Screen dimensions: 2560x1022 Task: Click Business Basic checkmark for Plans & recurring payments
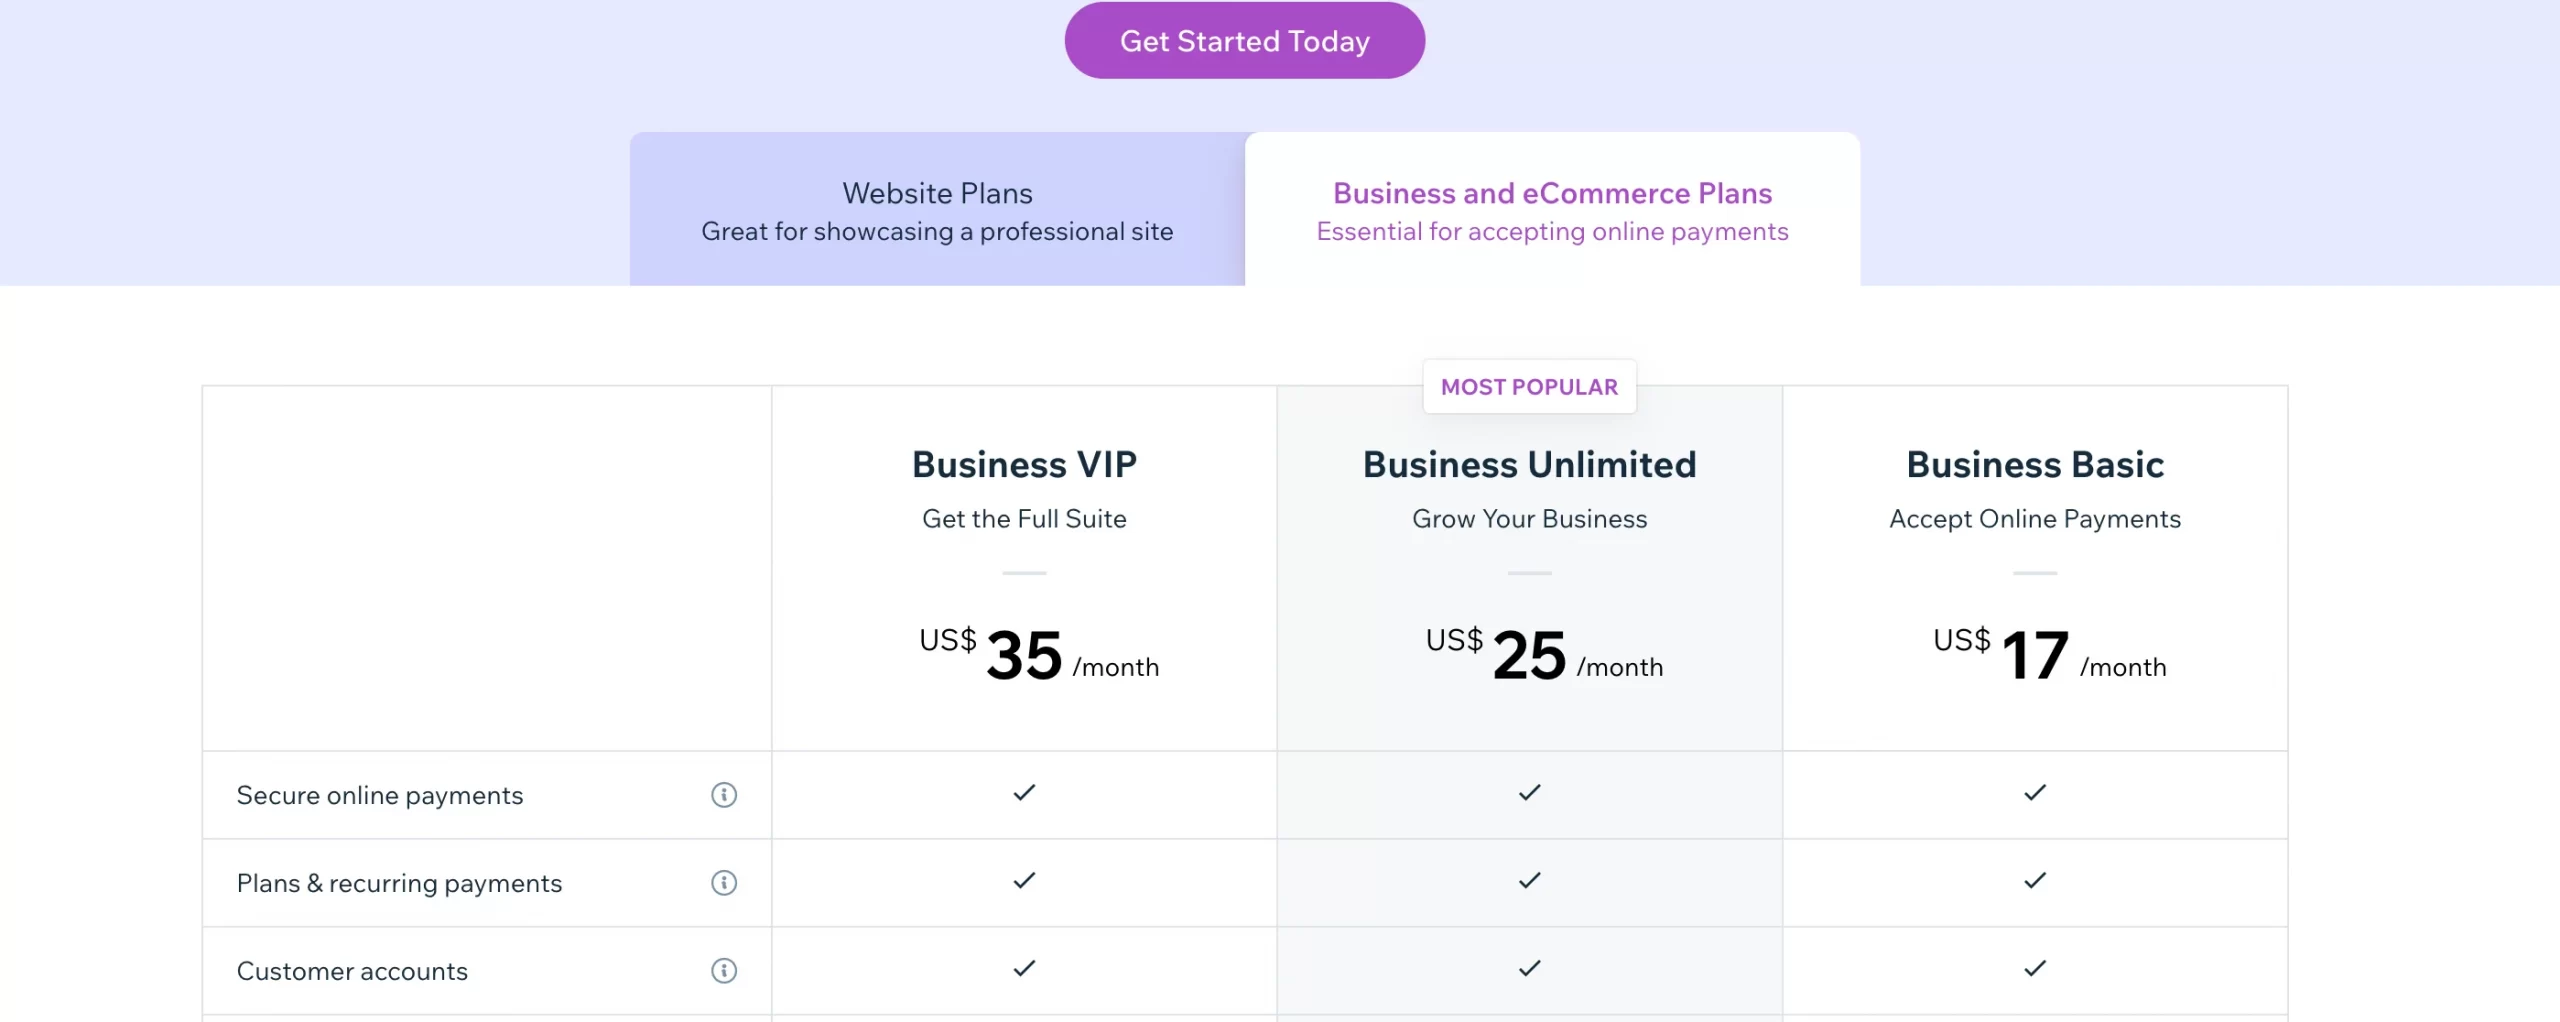point(2035,881)
